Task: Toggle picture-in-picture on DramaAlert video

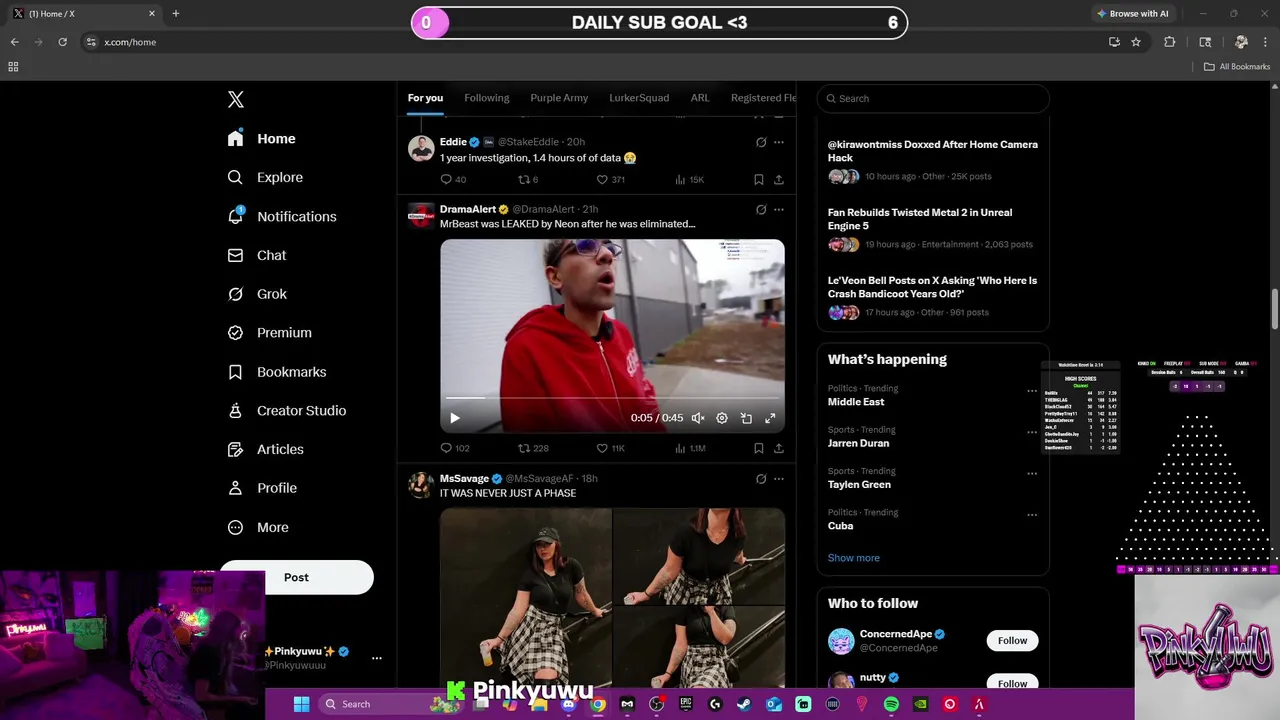Action: click(746, 418)
